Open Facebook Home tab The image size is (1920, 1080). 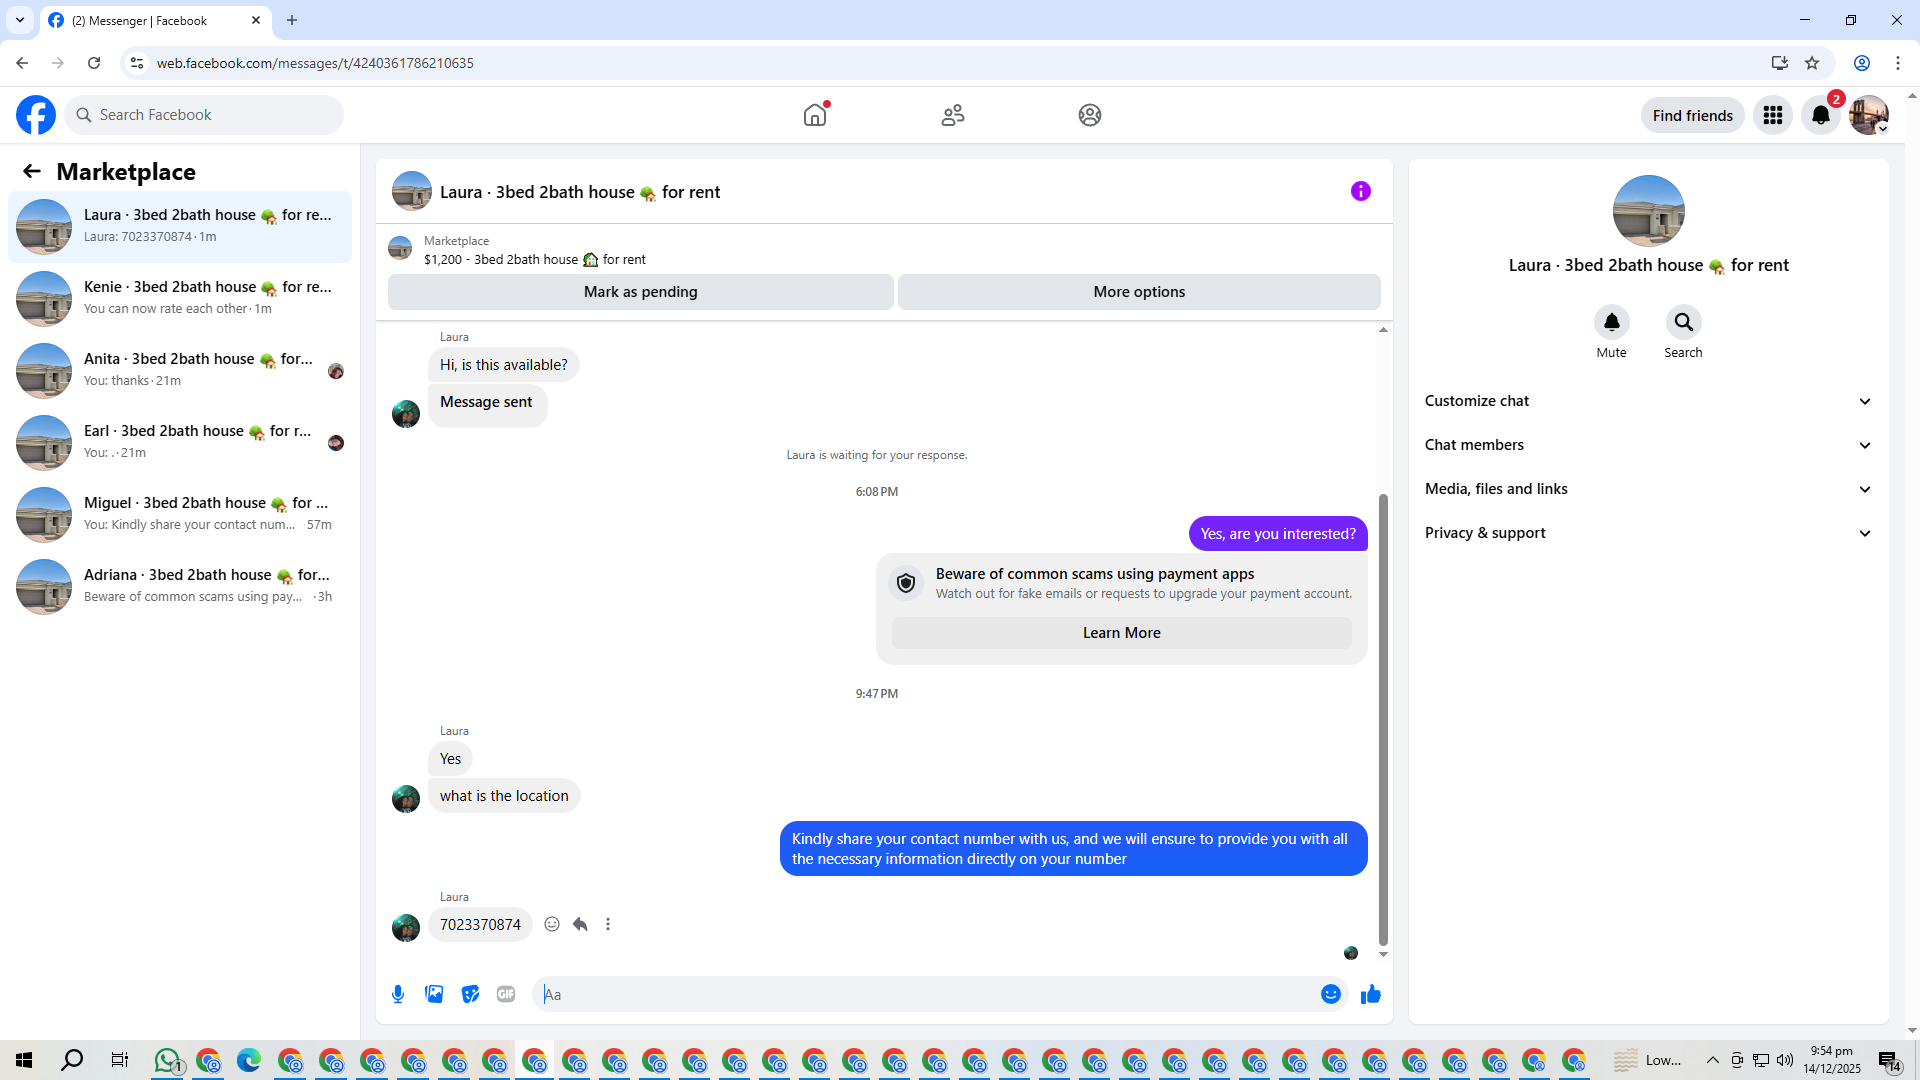[815, 115]
